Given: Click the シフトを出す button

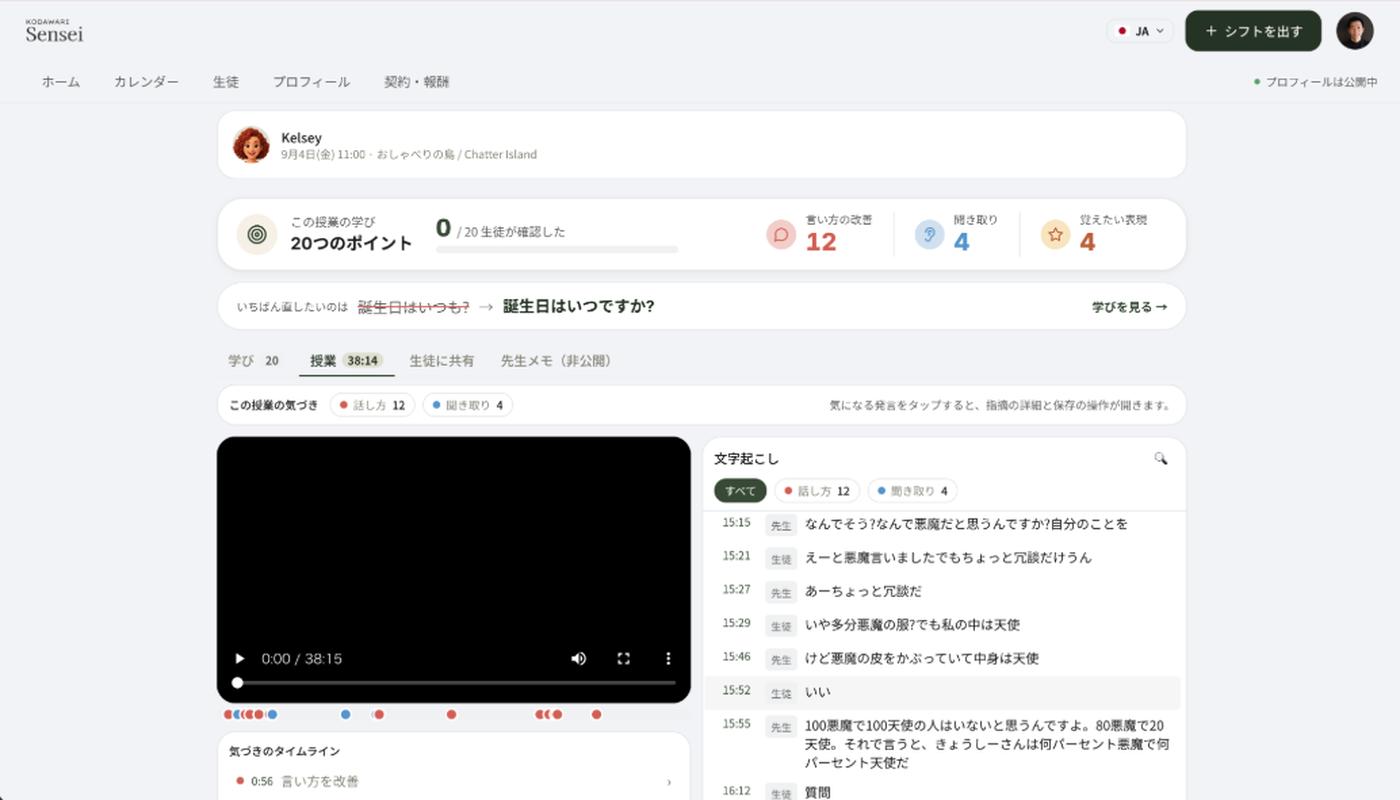Looking at the screenshot, I should click(1253, 31).
